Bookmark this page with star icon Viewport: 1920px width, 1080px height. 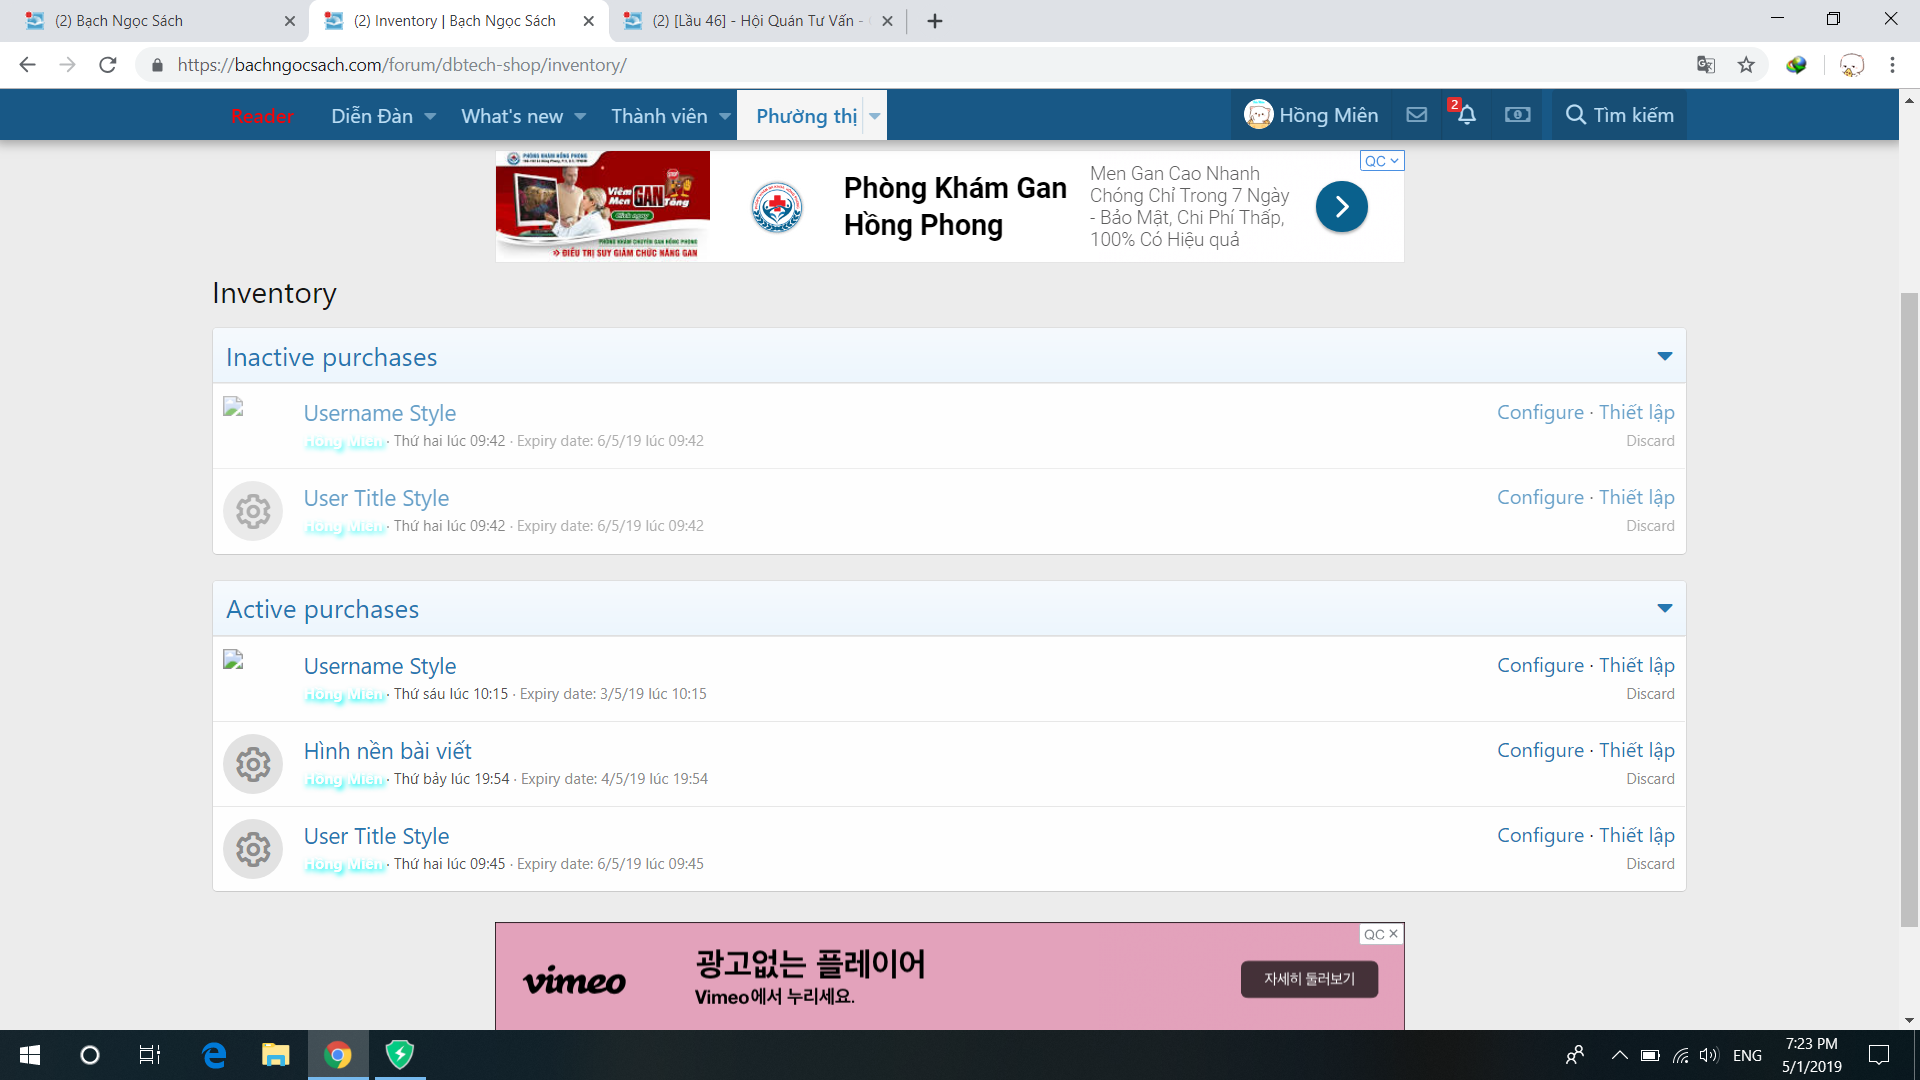[x=1746, y=65]
